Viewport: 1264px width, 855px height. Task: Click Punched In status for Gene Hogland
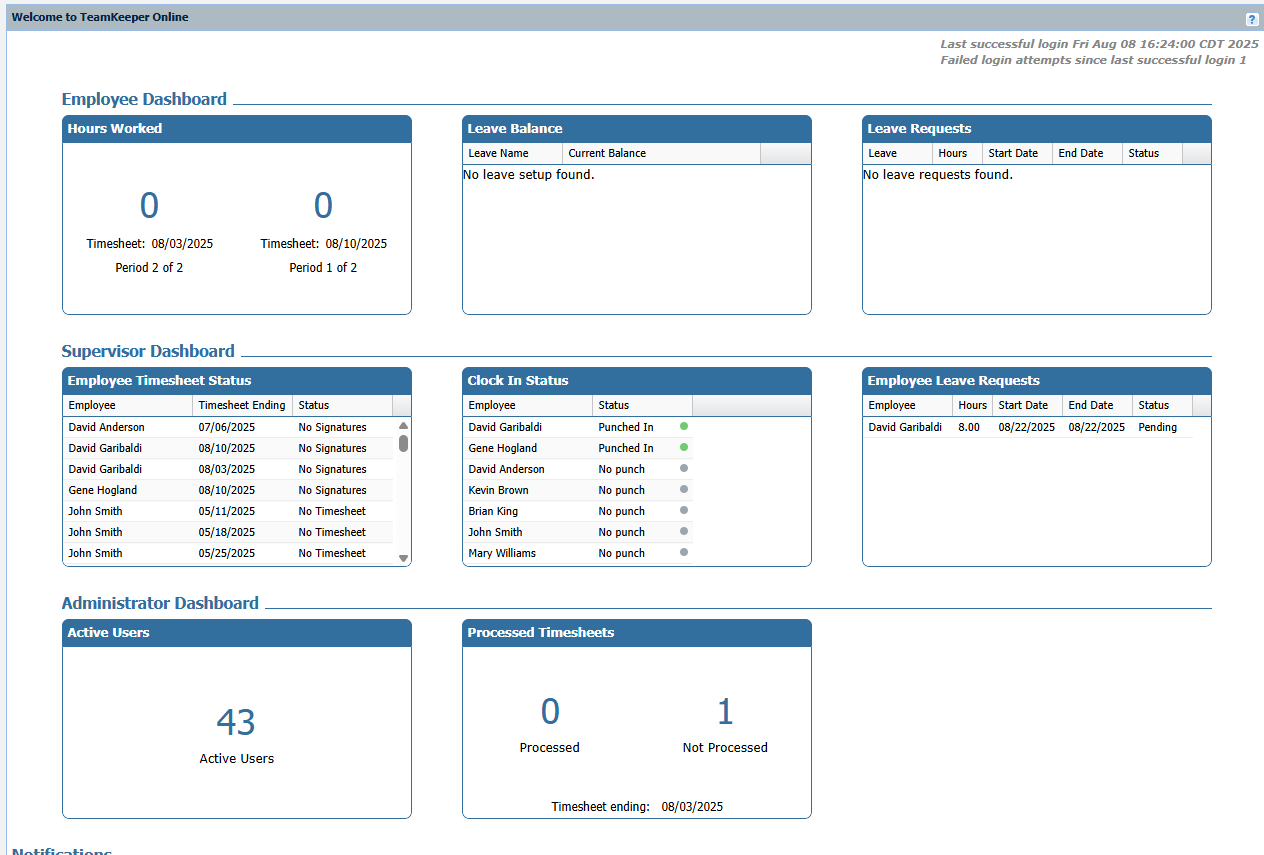click(x=626, y=448)
